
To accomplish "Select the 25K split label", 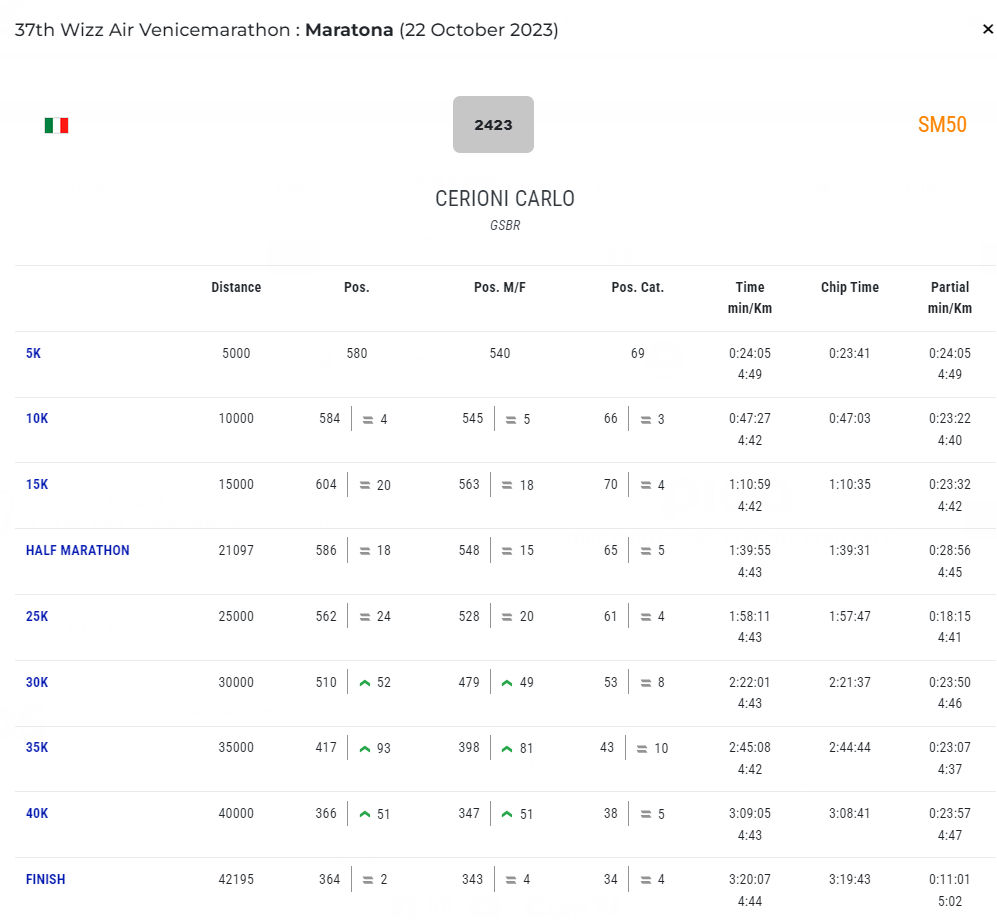I will (37, 617).
